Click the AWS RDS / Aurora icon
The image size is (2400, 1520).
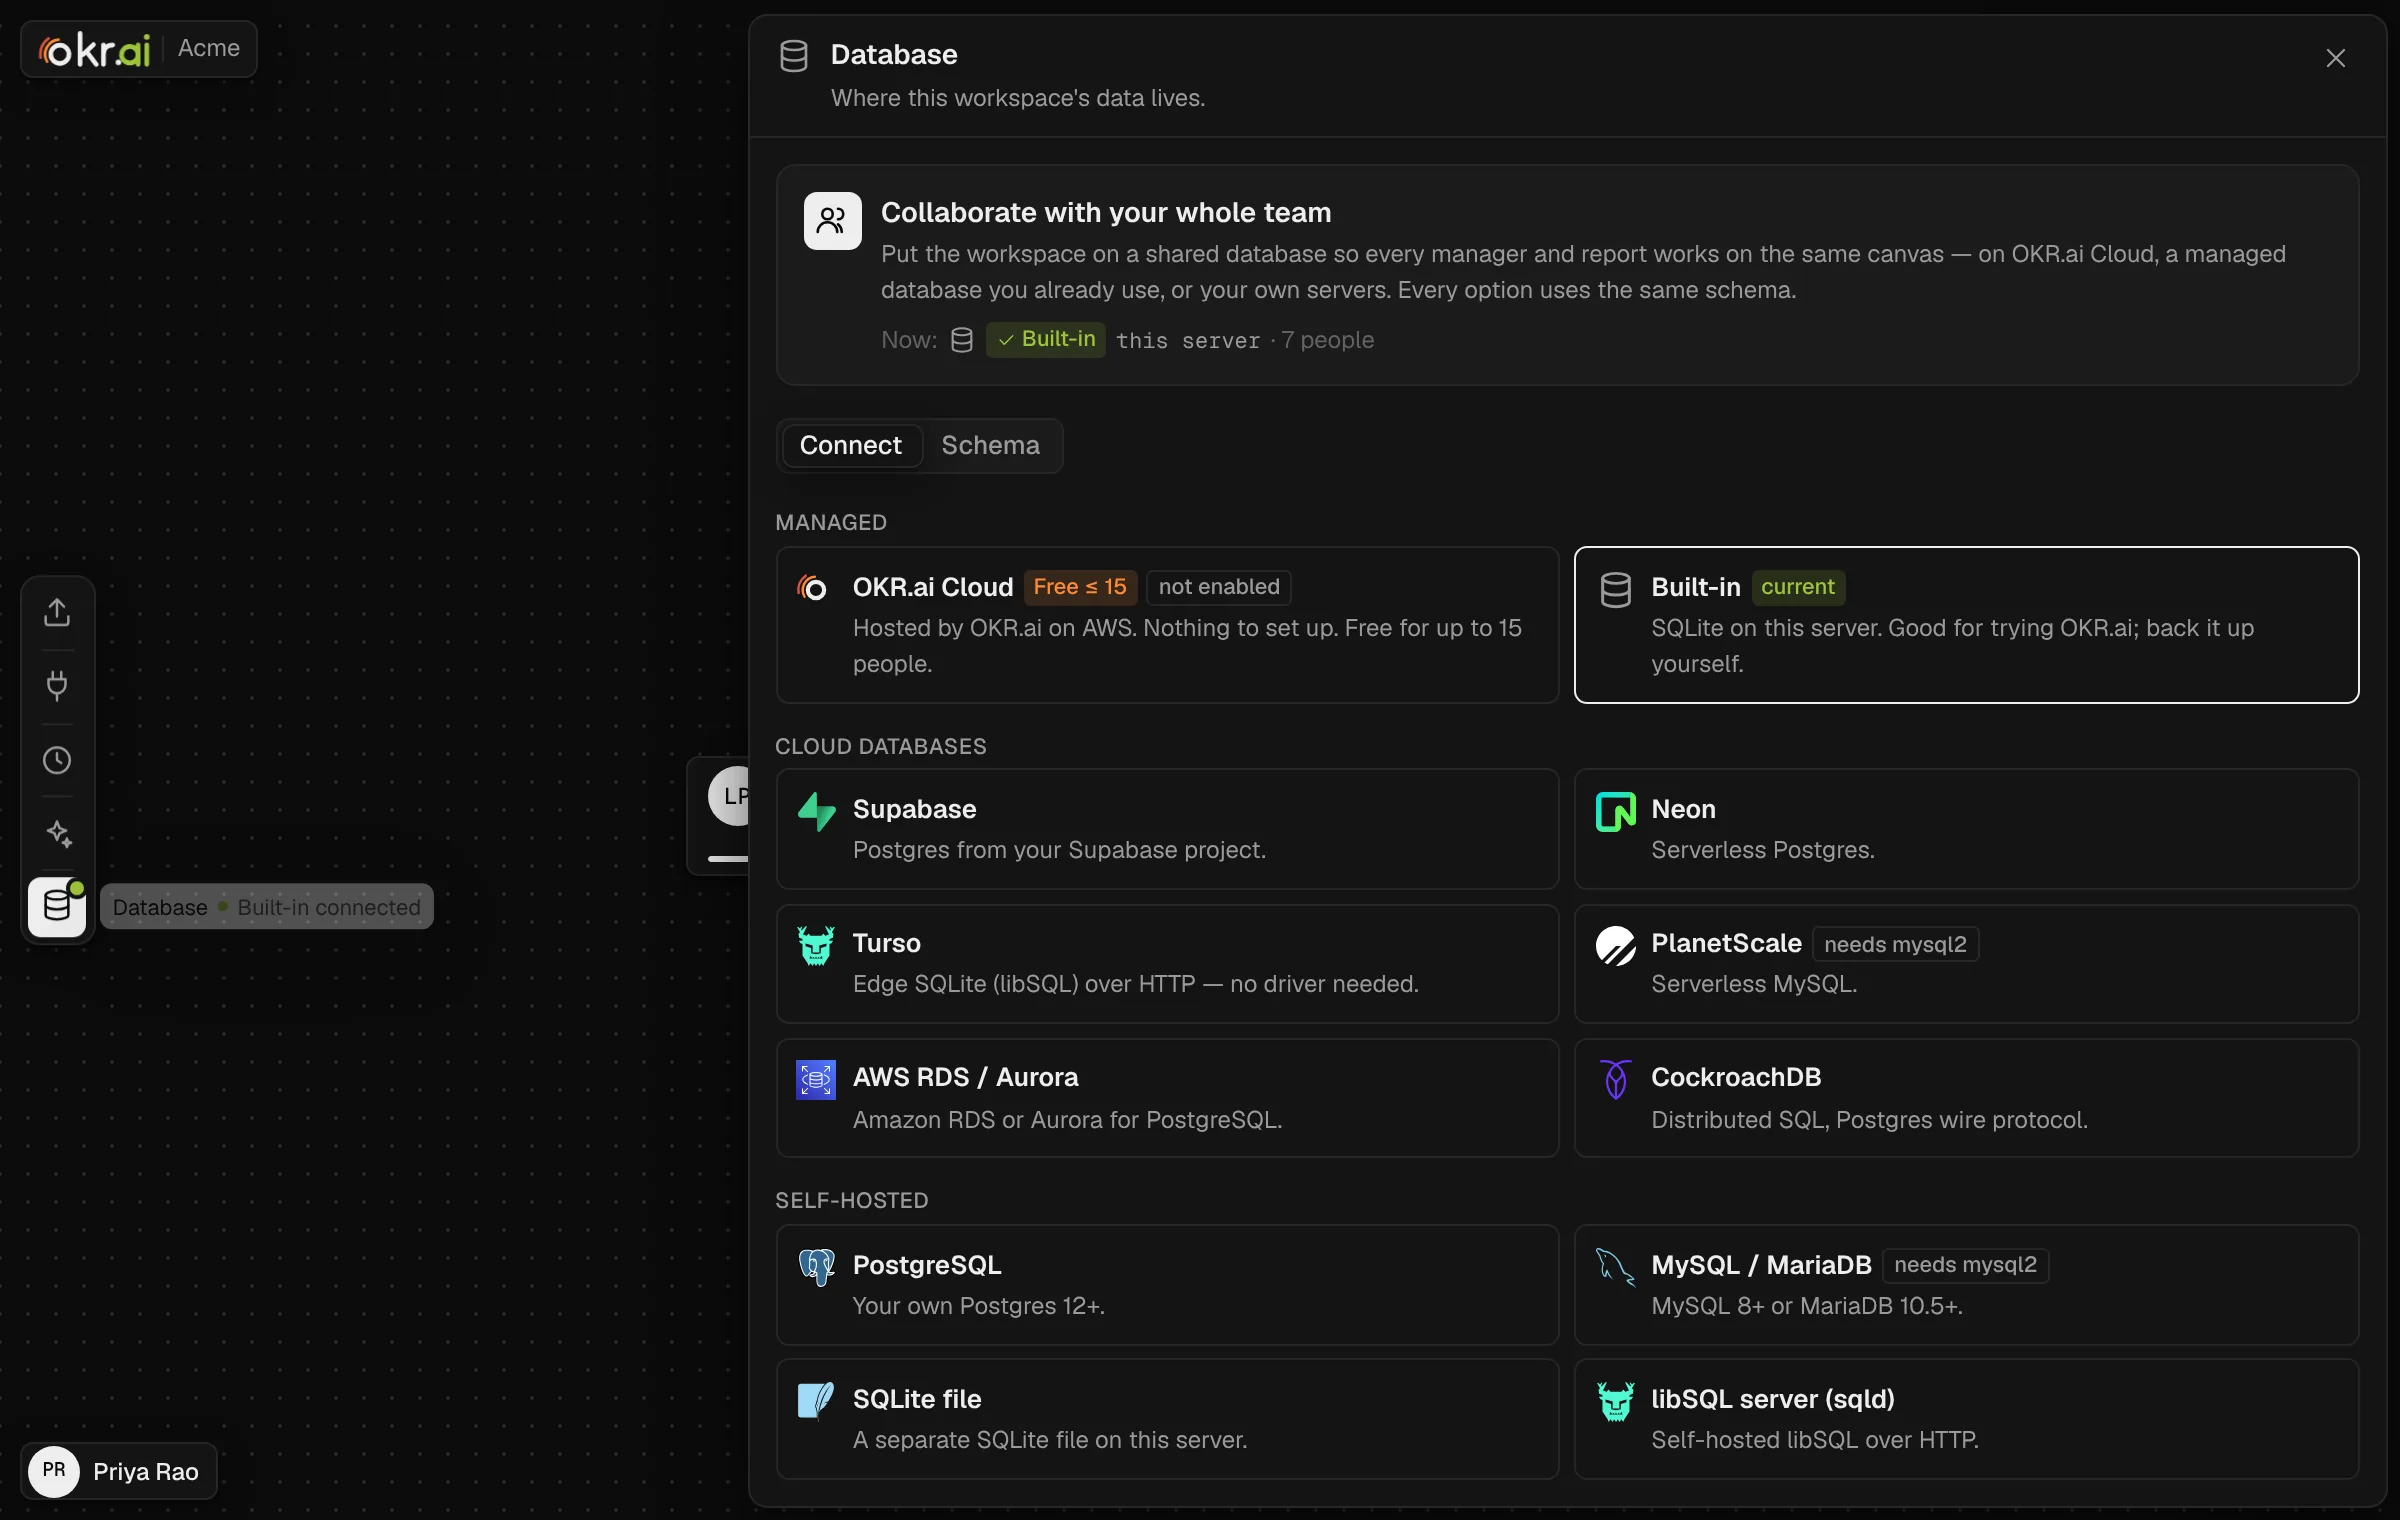coord(816,1079)
